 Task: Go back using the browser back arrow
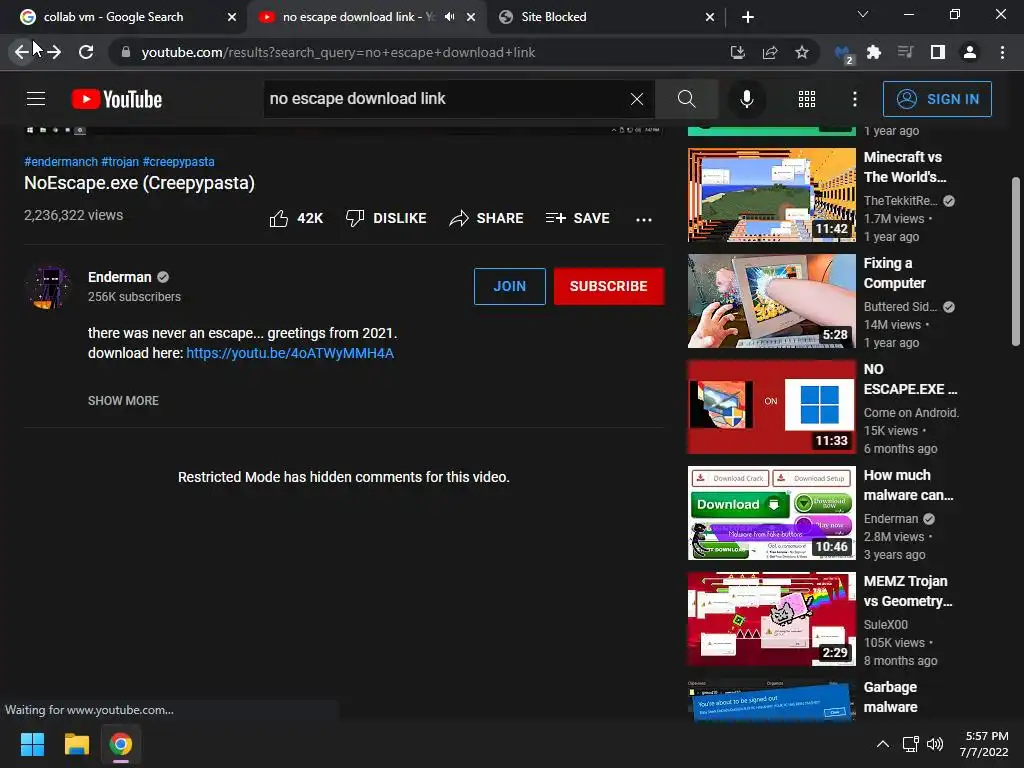click(22, 52)
